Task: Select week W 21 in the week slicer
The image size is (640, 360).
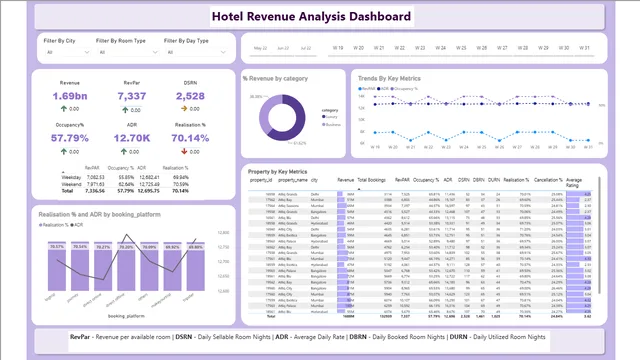Action: pos(379,48)
